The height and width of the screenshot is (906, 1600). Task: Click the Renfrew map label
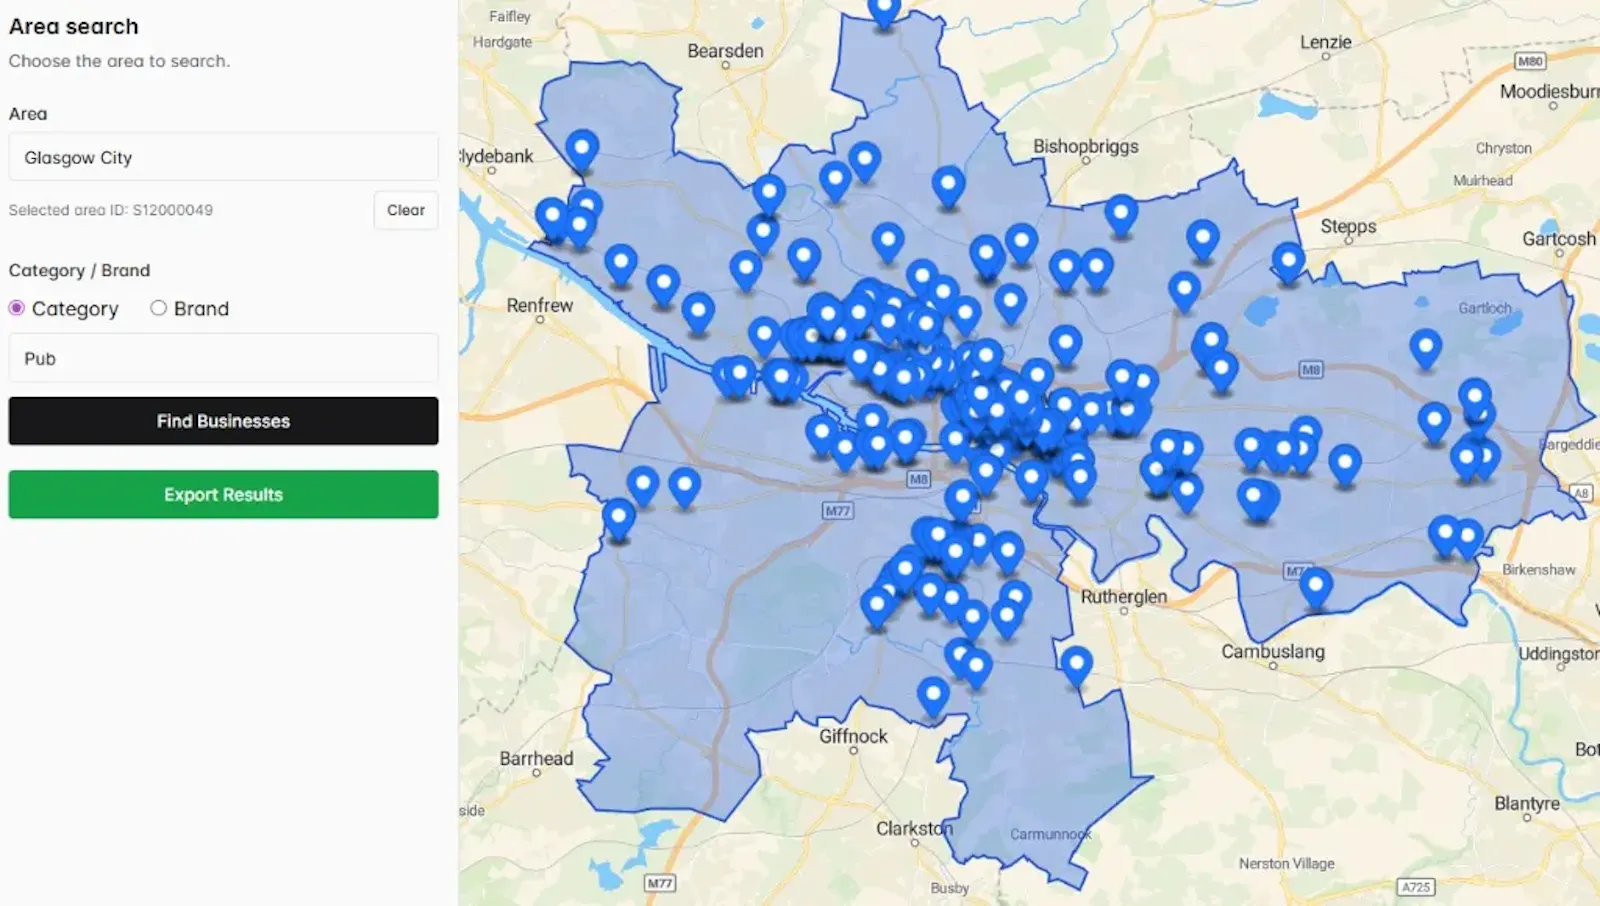540,305
